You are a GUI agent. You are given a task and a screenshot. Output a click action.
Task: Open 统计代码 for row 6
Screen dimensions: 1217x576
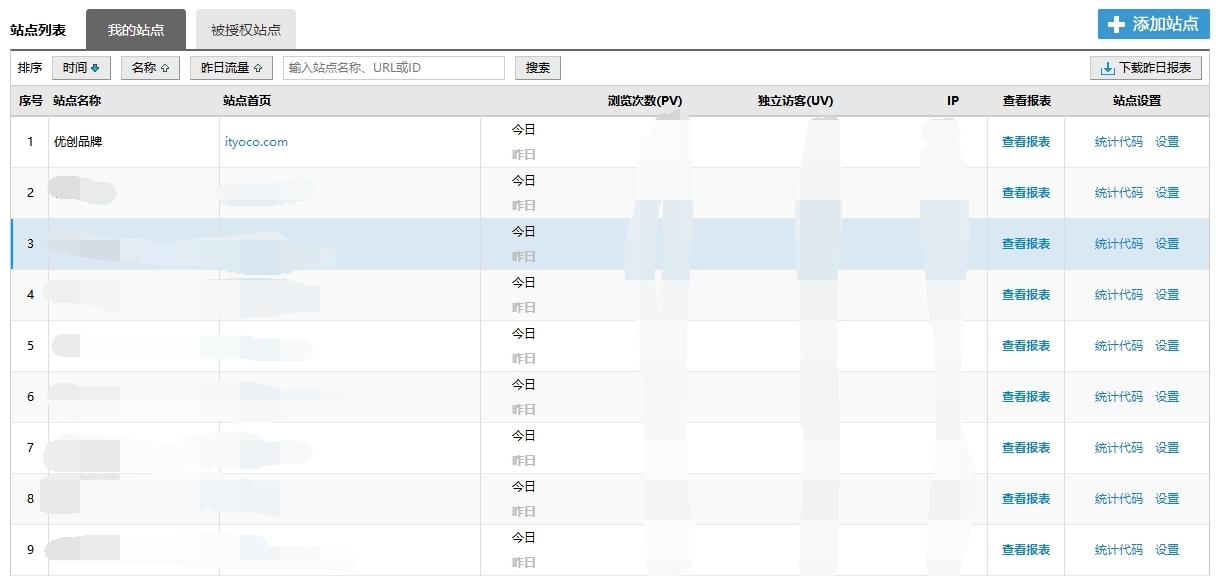coord(1119,397)
